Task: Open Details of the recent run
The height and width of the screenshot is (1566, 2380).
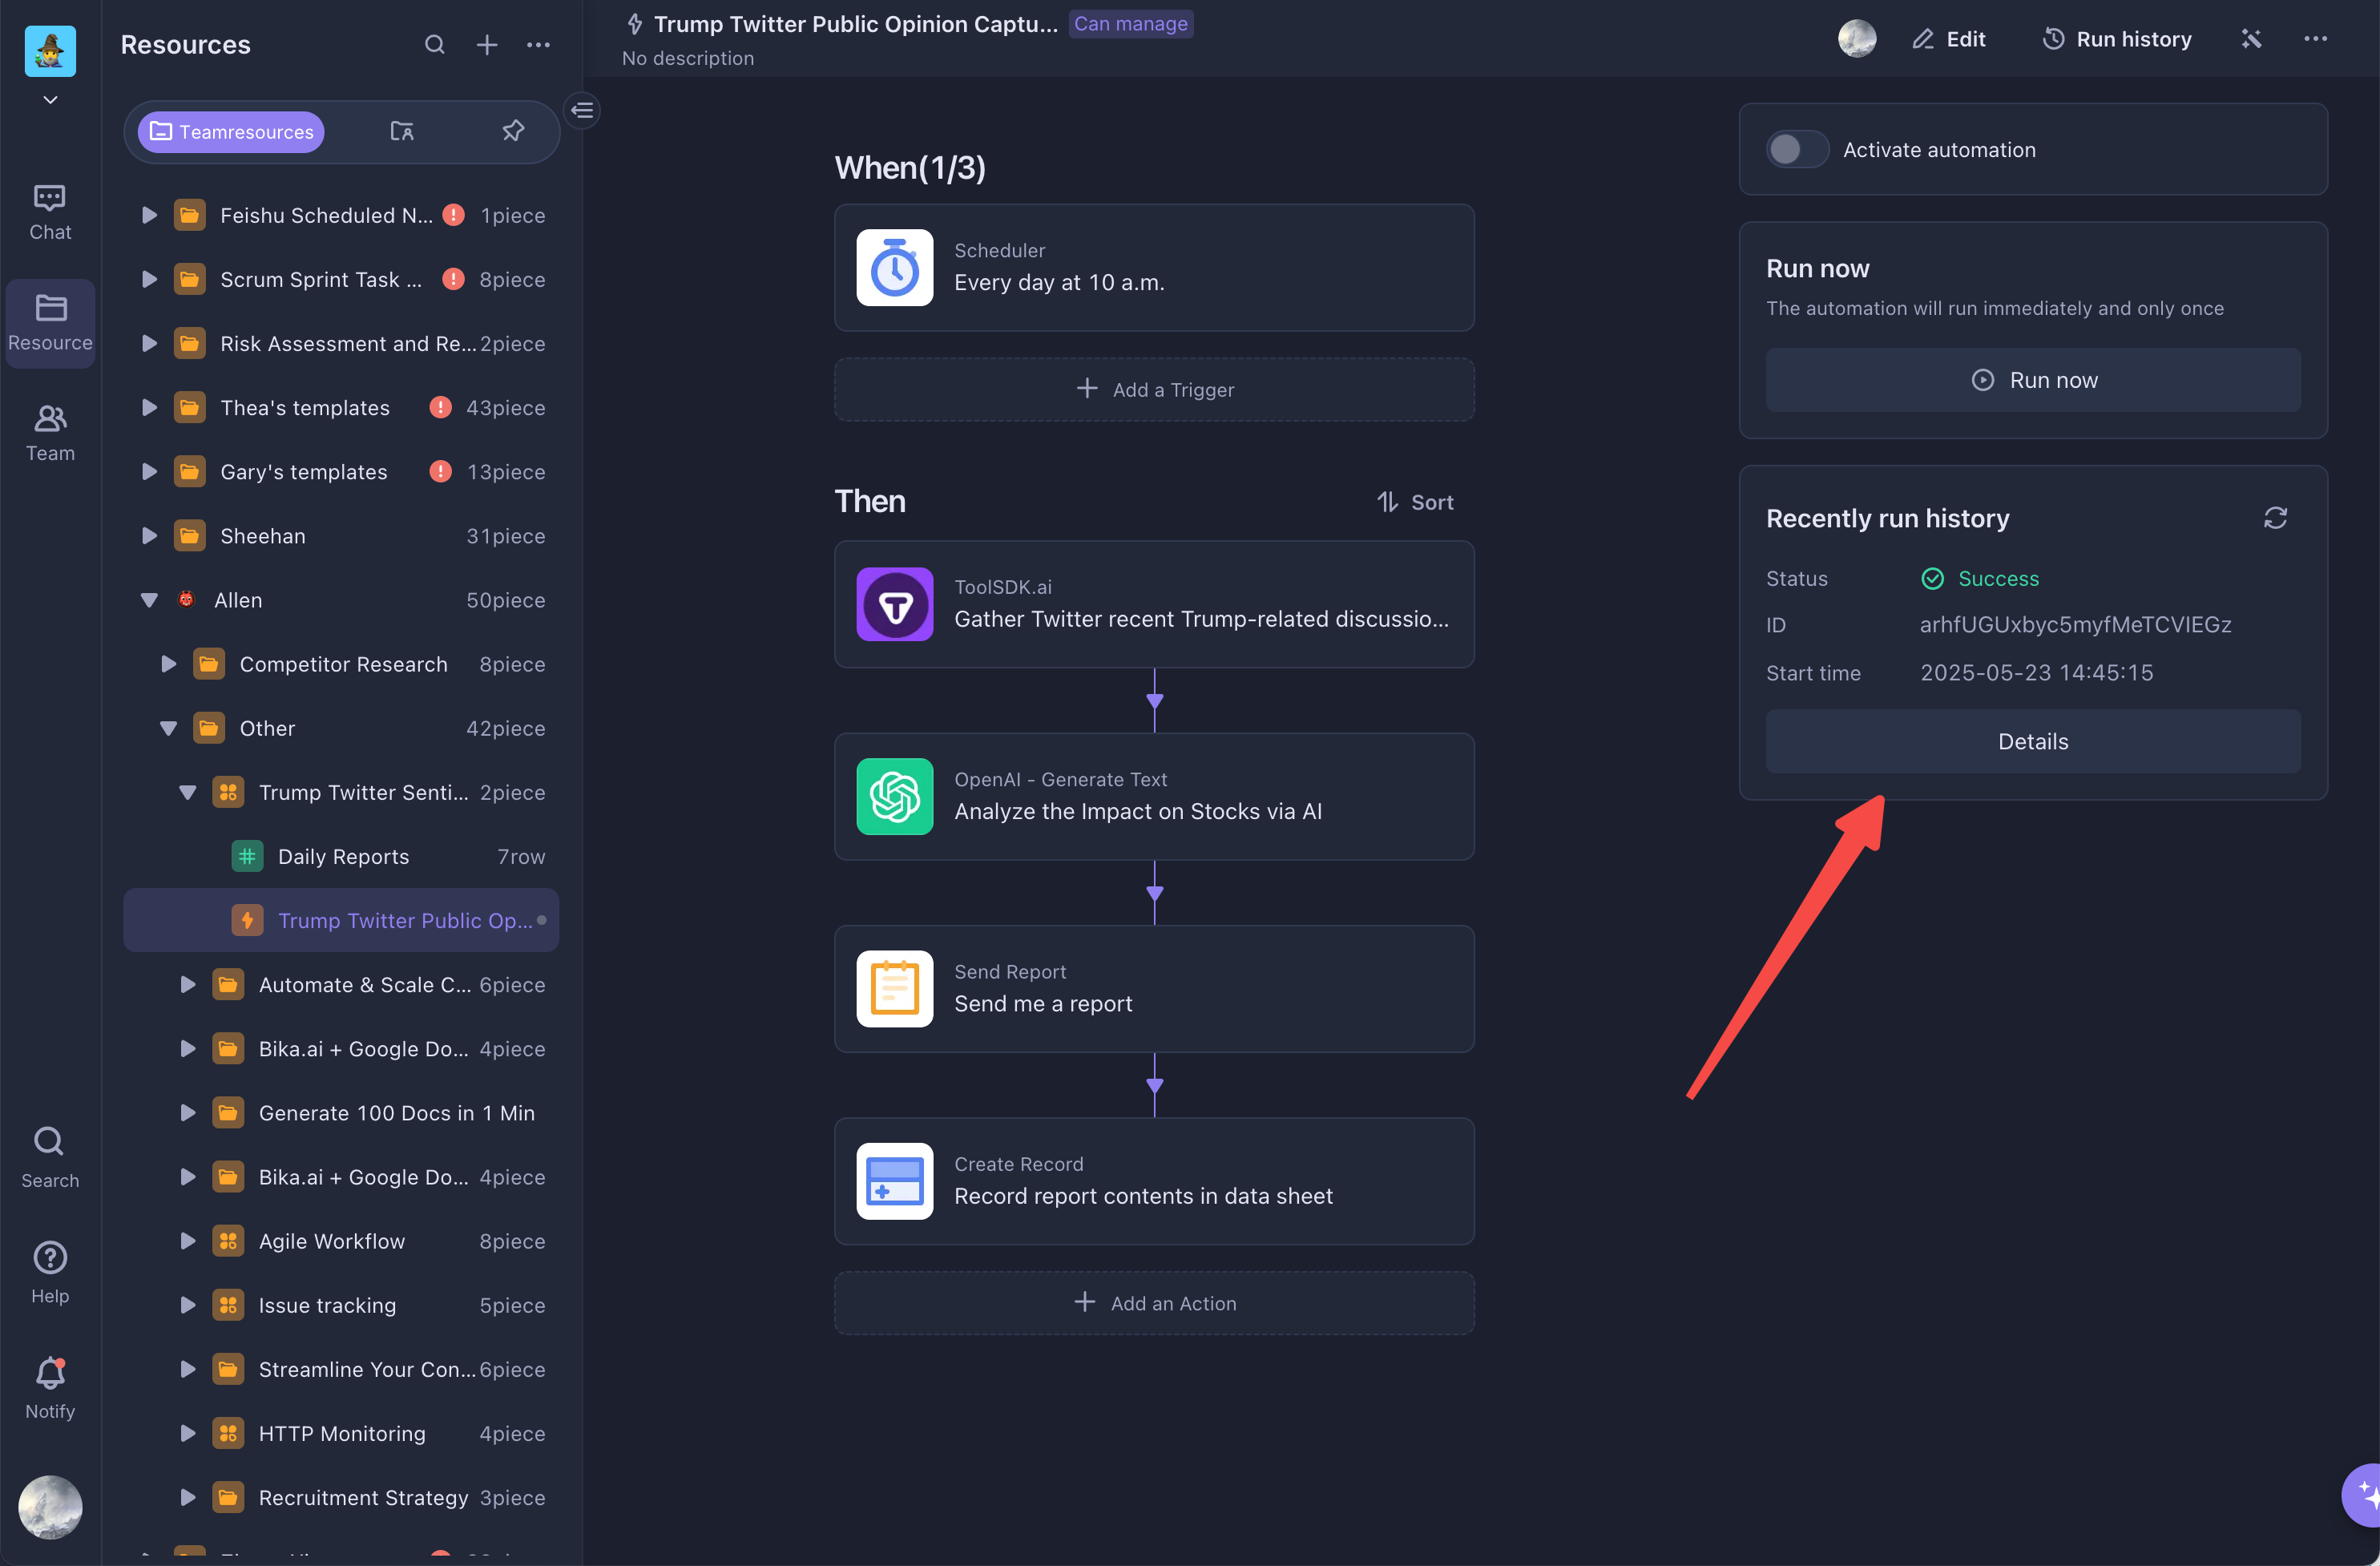Action: coord(2033,741)
